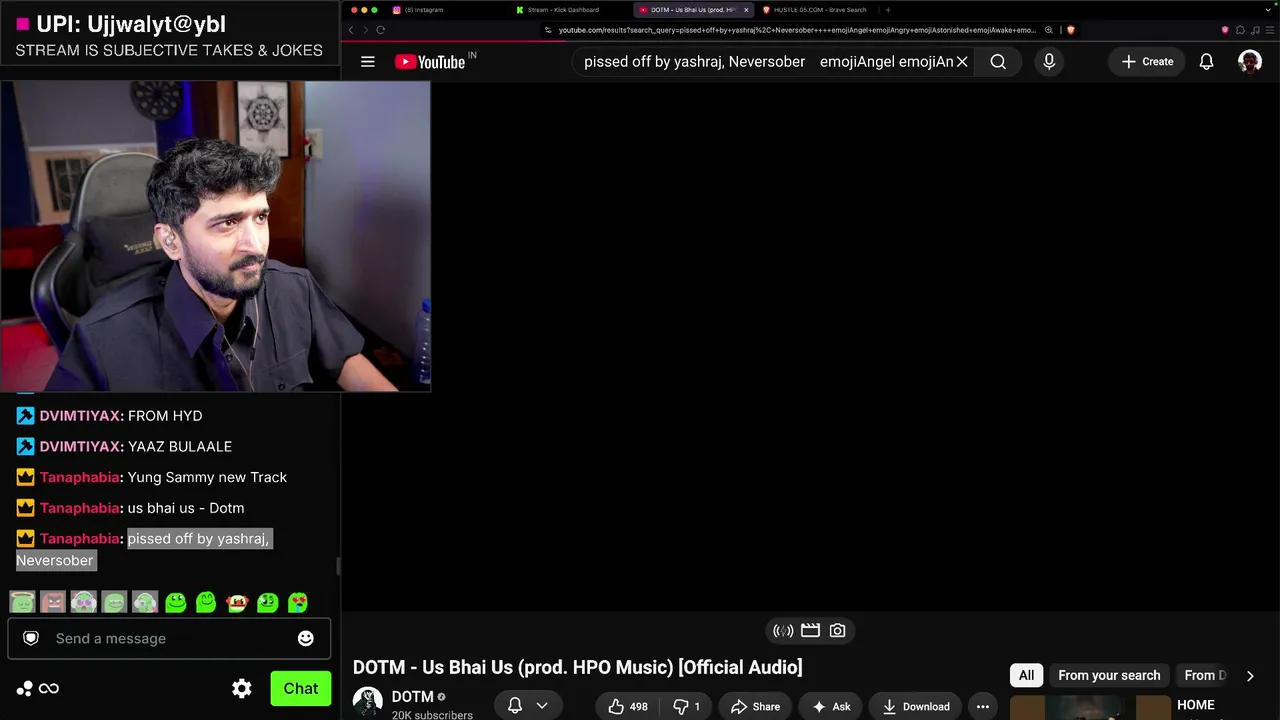
Task: Take a screenshot with the camera icon
Action: pyautogui.click(x=837, y=631)
